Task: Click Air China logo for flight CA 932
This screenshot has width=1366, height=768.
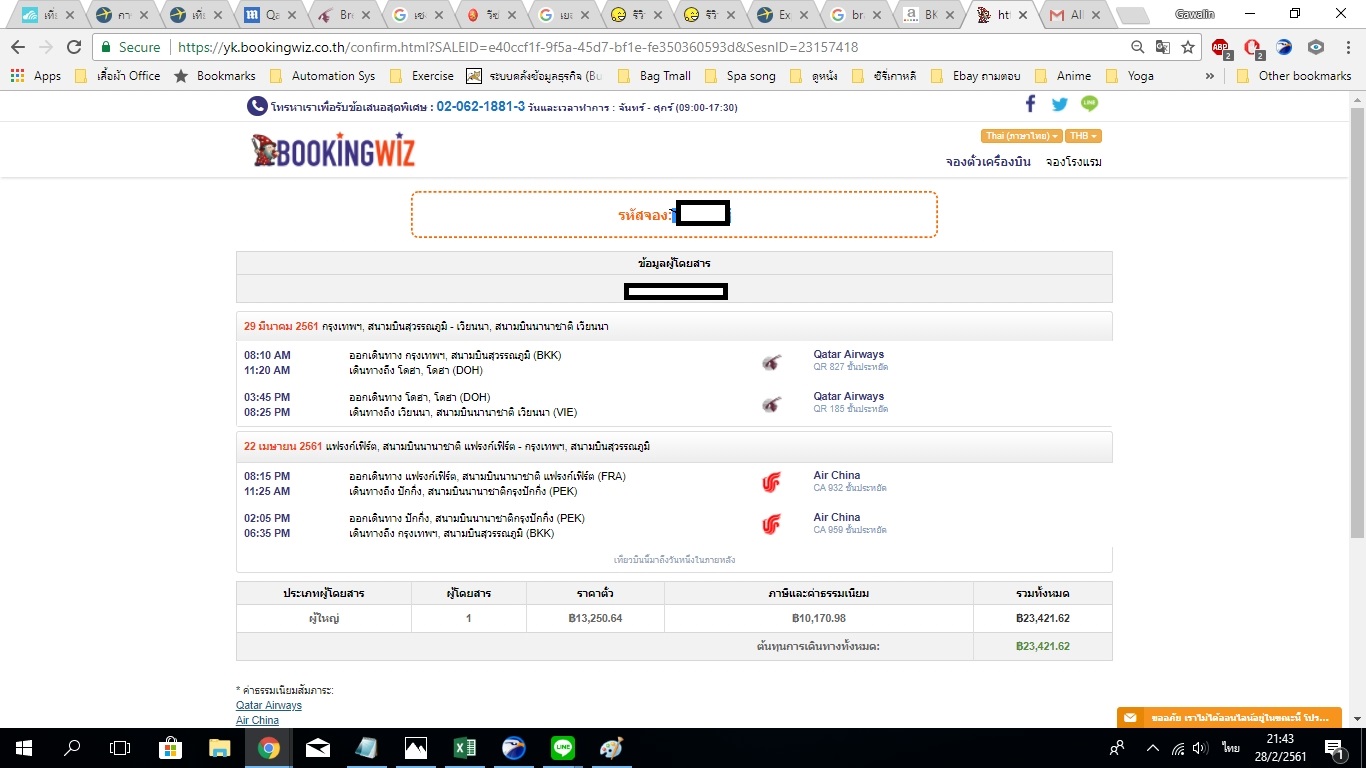Action: 771,483
